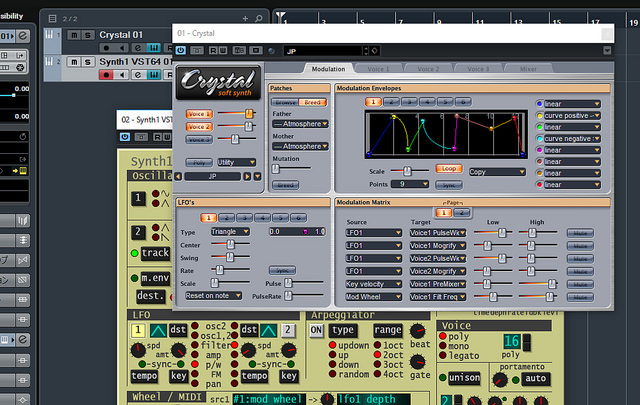640x405 pixels.
Task: Click Sync button next to LFO Rate
Action: point(282,270)
